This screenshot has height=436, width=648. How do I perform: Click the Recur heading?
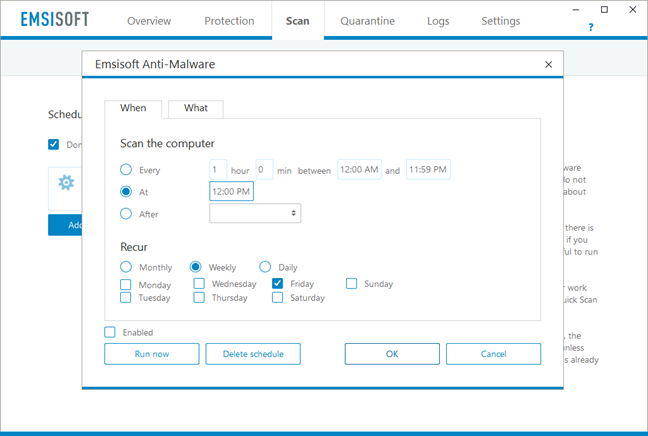[133, 247]
